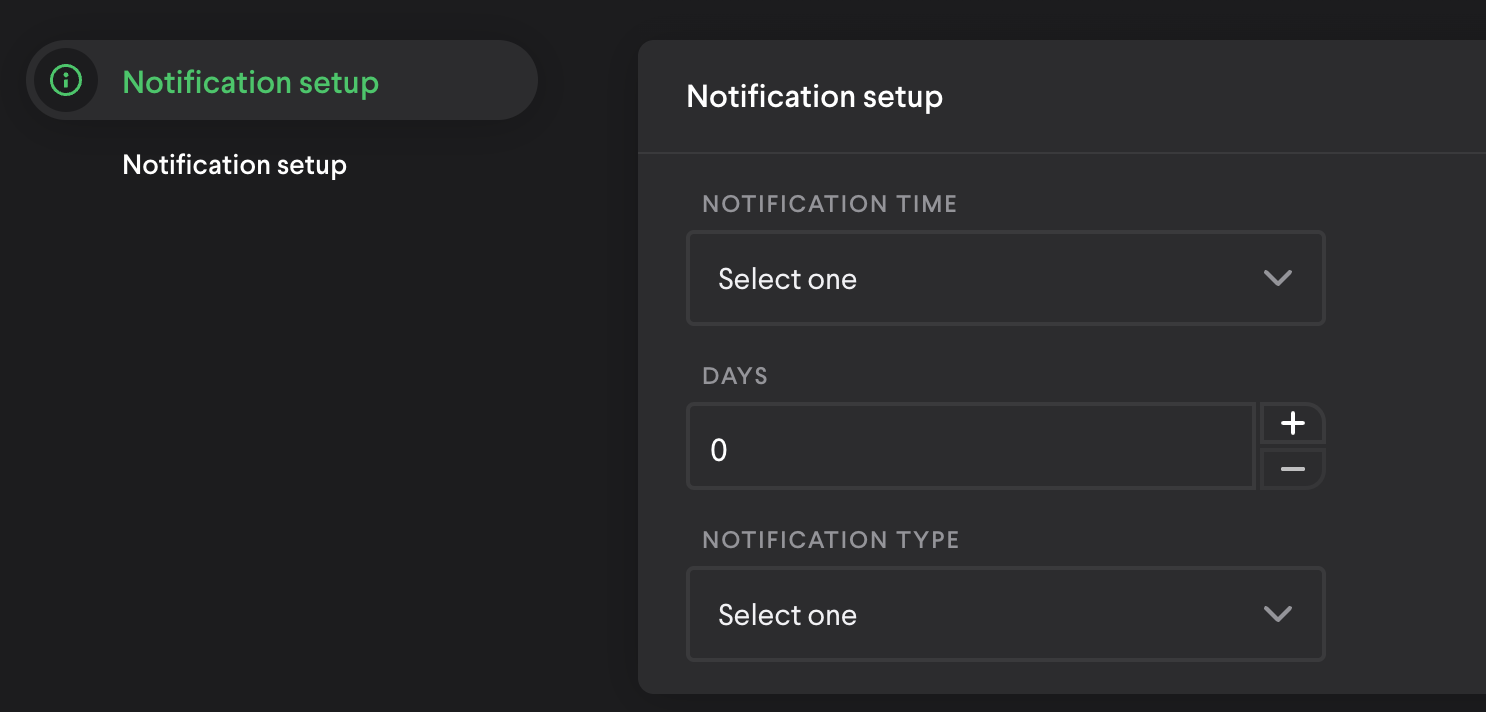Image resolution: width=1486 pixels, height=712 pixels.
Task: Select the green Notification setup sidebar heading
Action: click(x=250, y=82)
